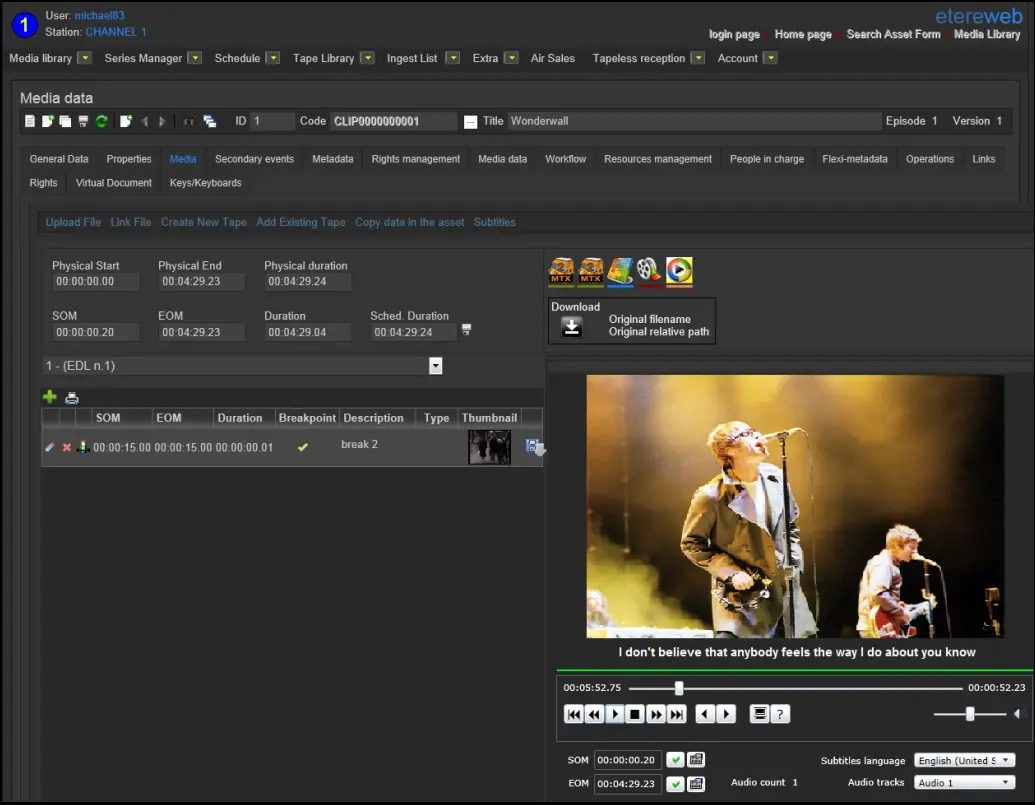Expand the Audio tracks dropdown

pyautogui.click(x=964, y=783)
